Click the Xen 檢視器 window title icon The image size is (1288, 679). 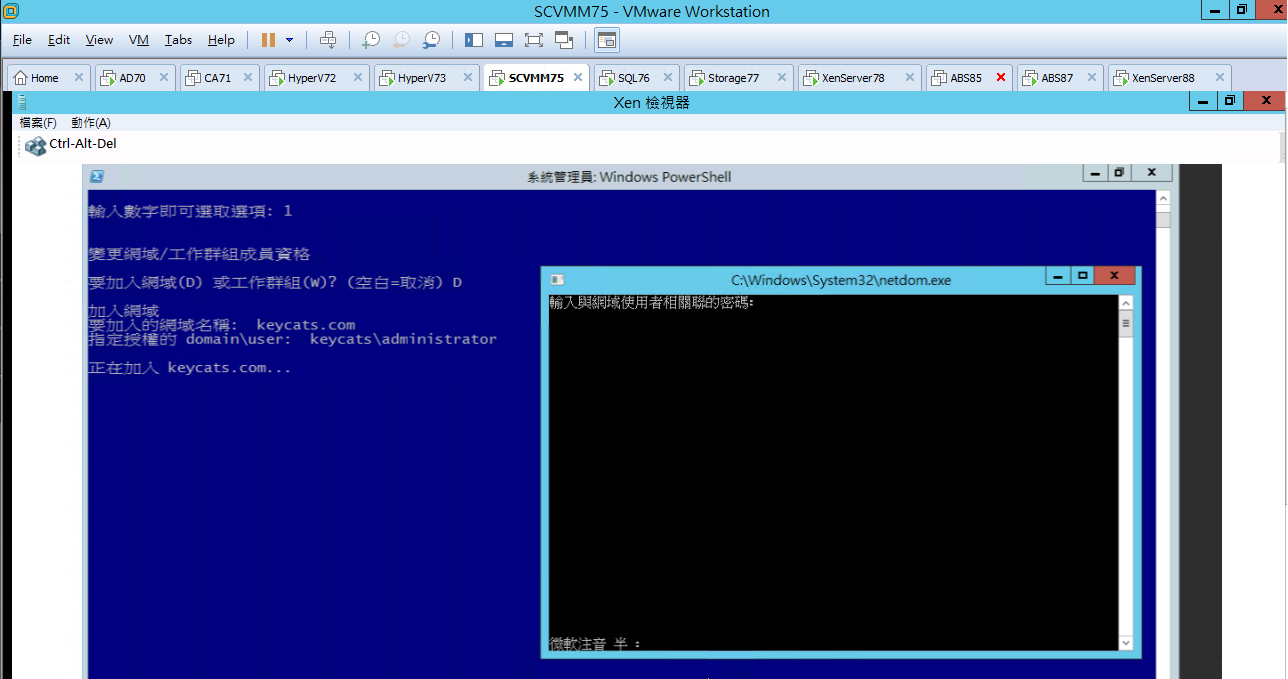(x=22, y=102)
